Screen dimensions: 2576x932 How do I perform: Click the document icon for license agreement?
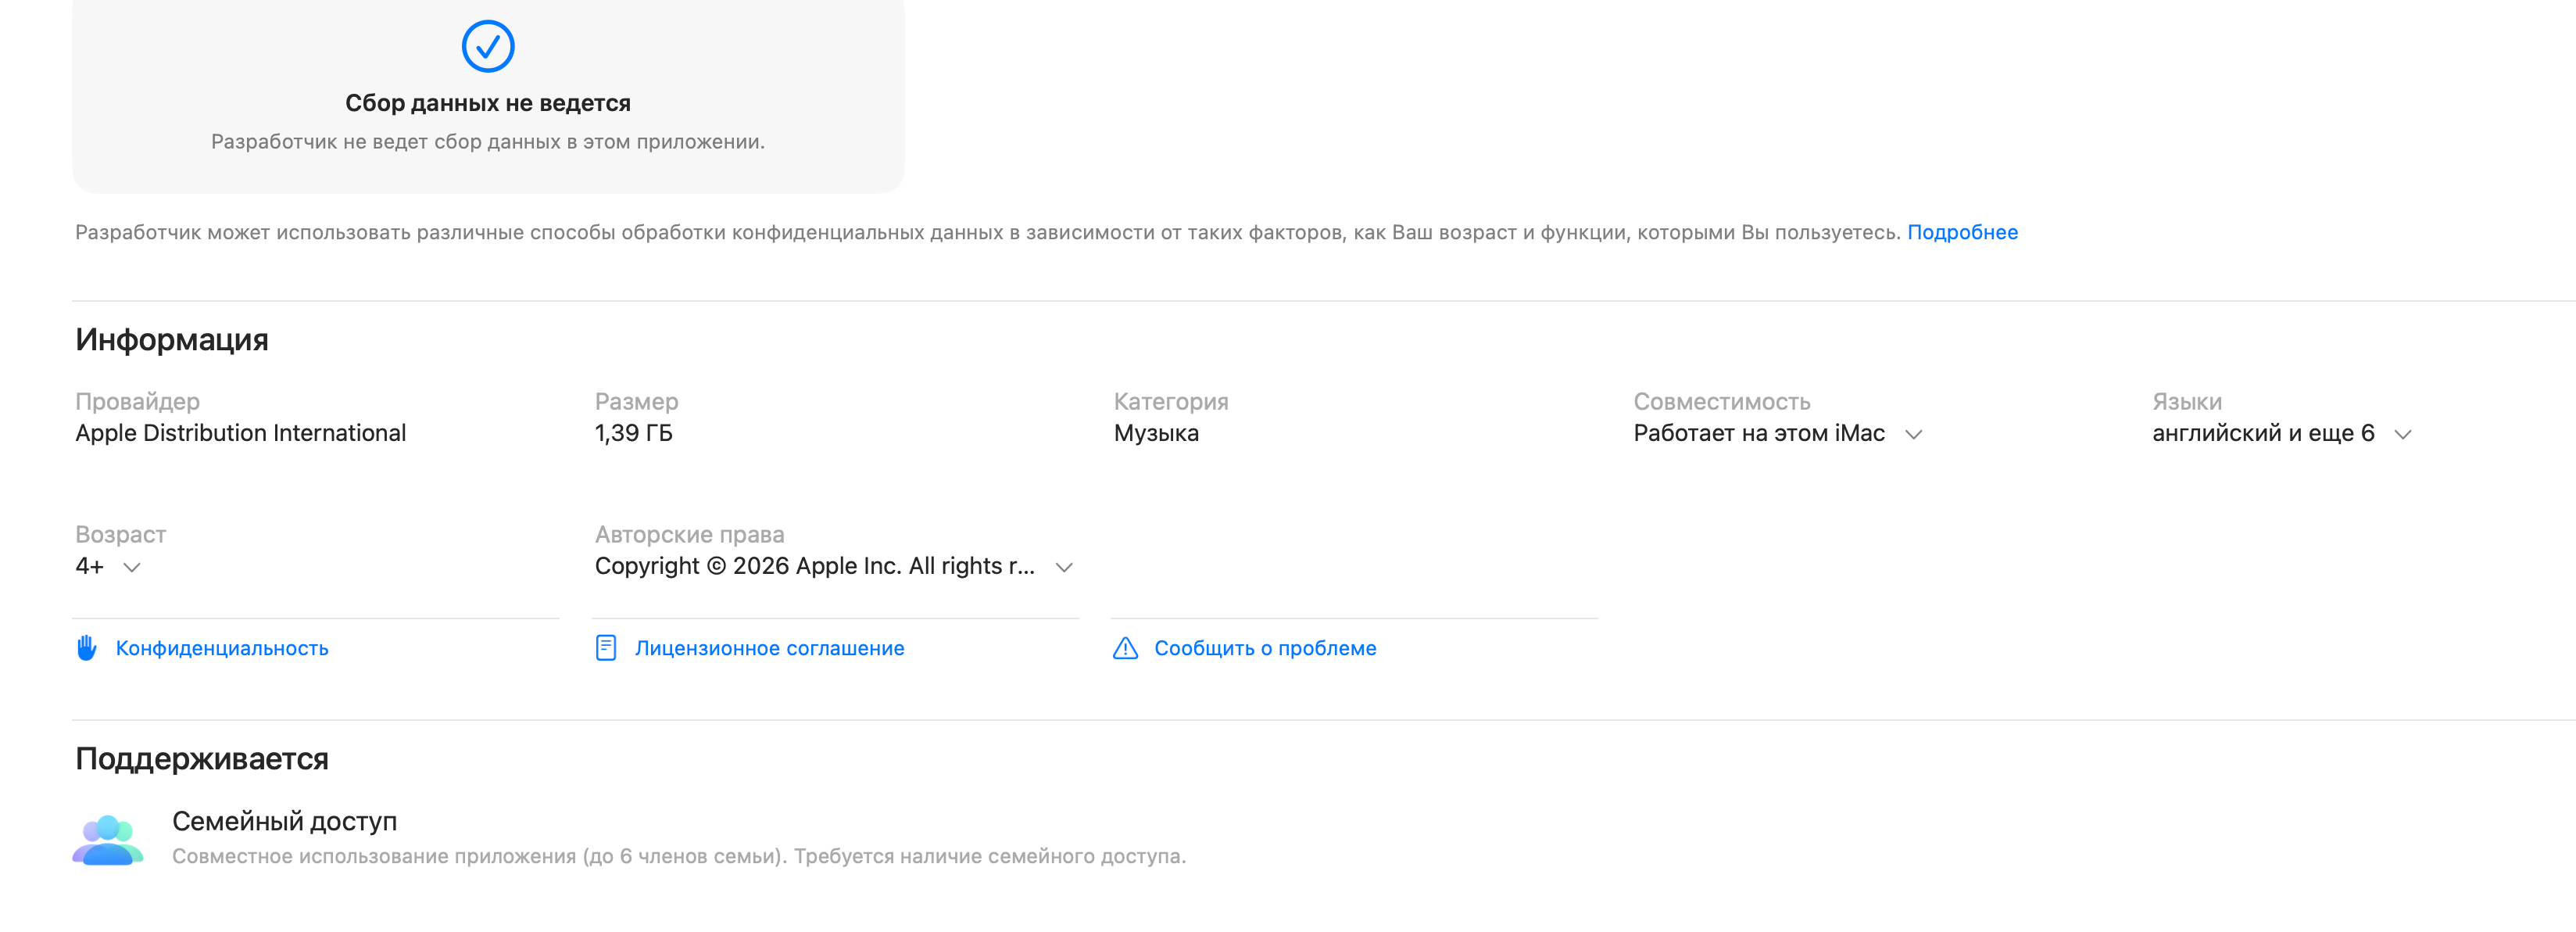pos(605,648)
